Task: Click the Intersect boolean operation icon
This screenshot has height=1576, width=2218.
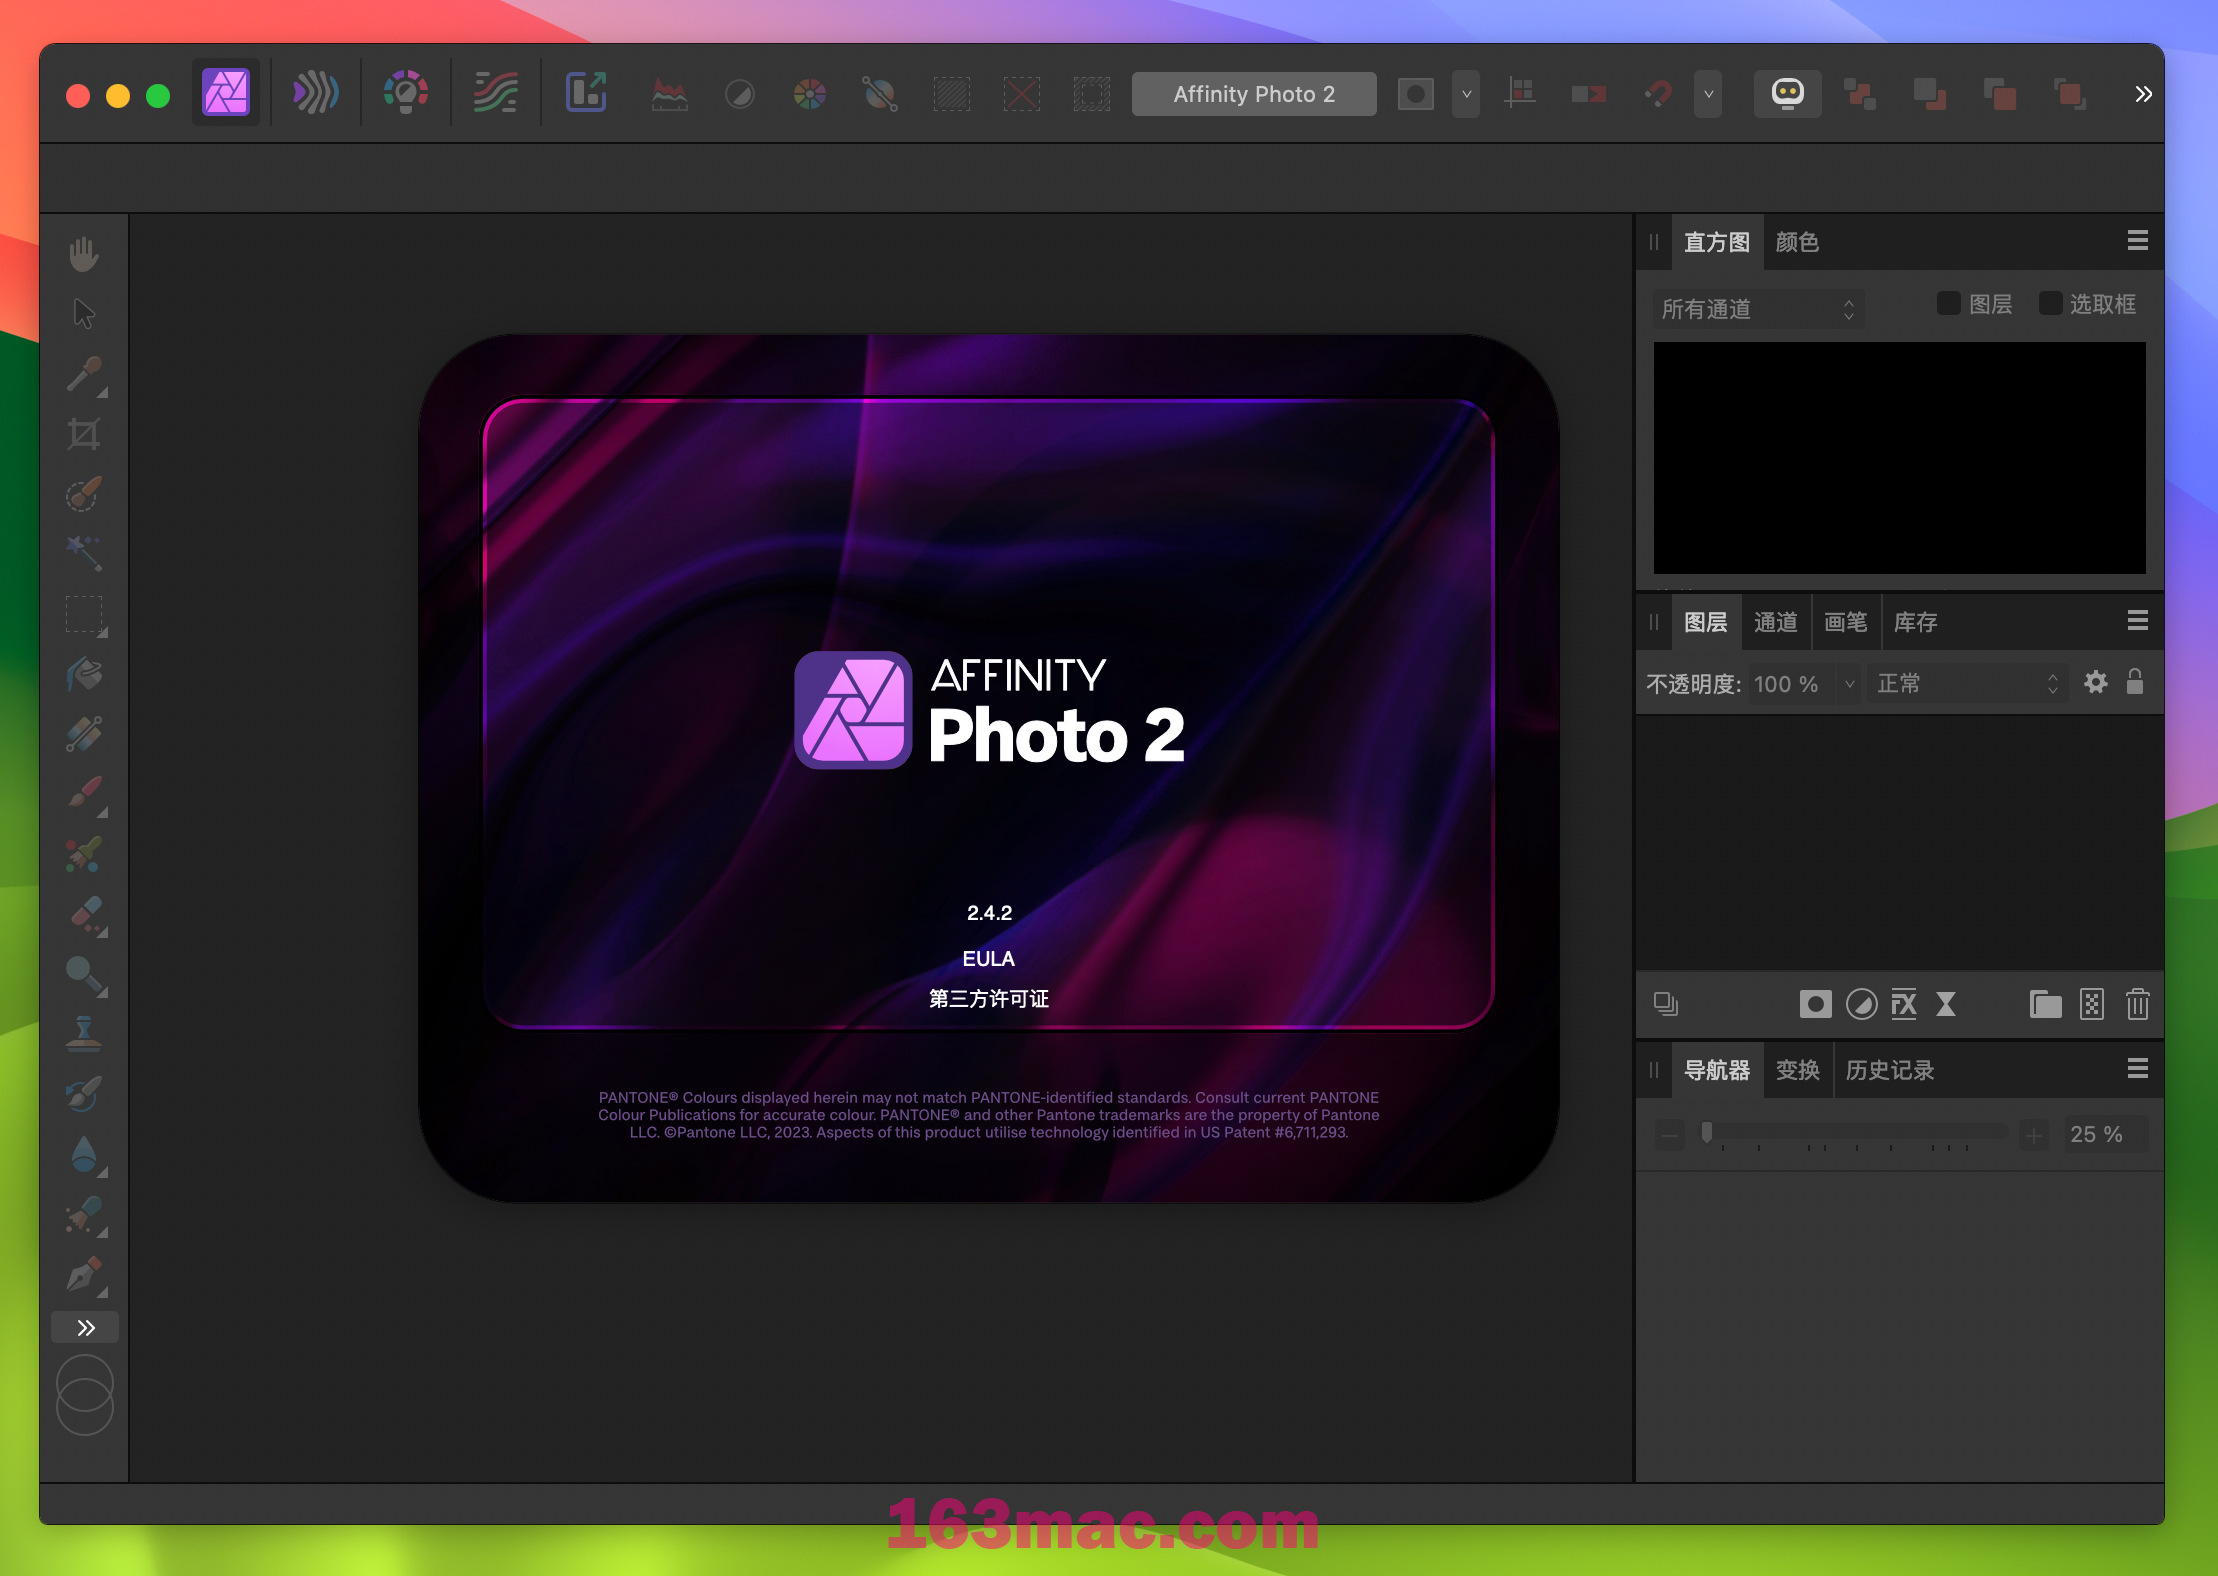Action: pos(1999,95)
